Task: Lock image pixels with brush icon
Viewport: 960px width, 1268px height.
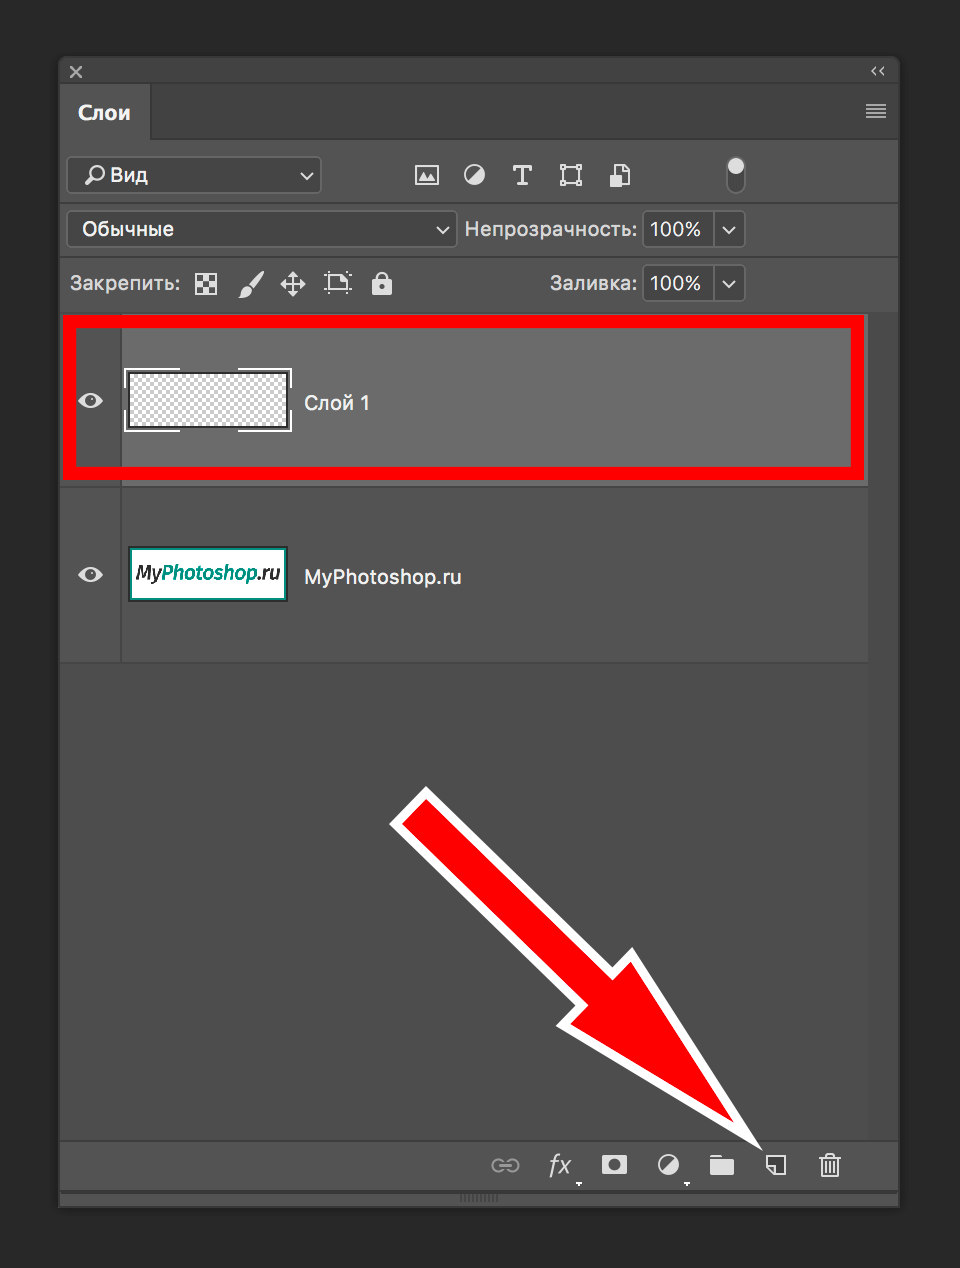Action: pyautogui.click(x=251, y=284)
